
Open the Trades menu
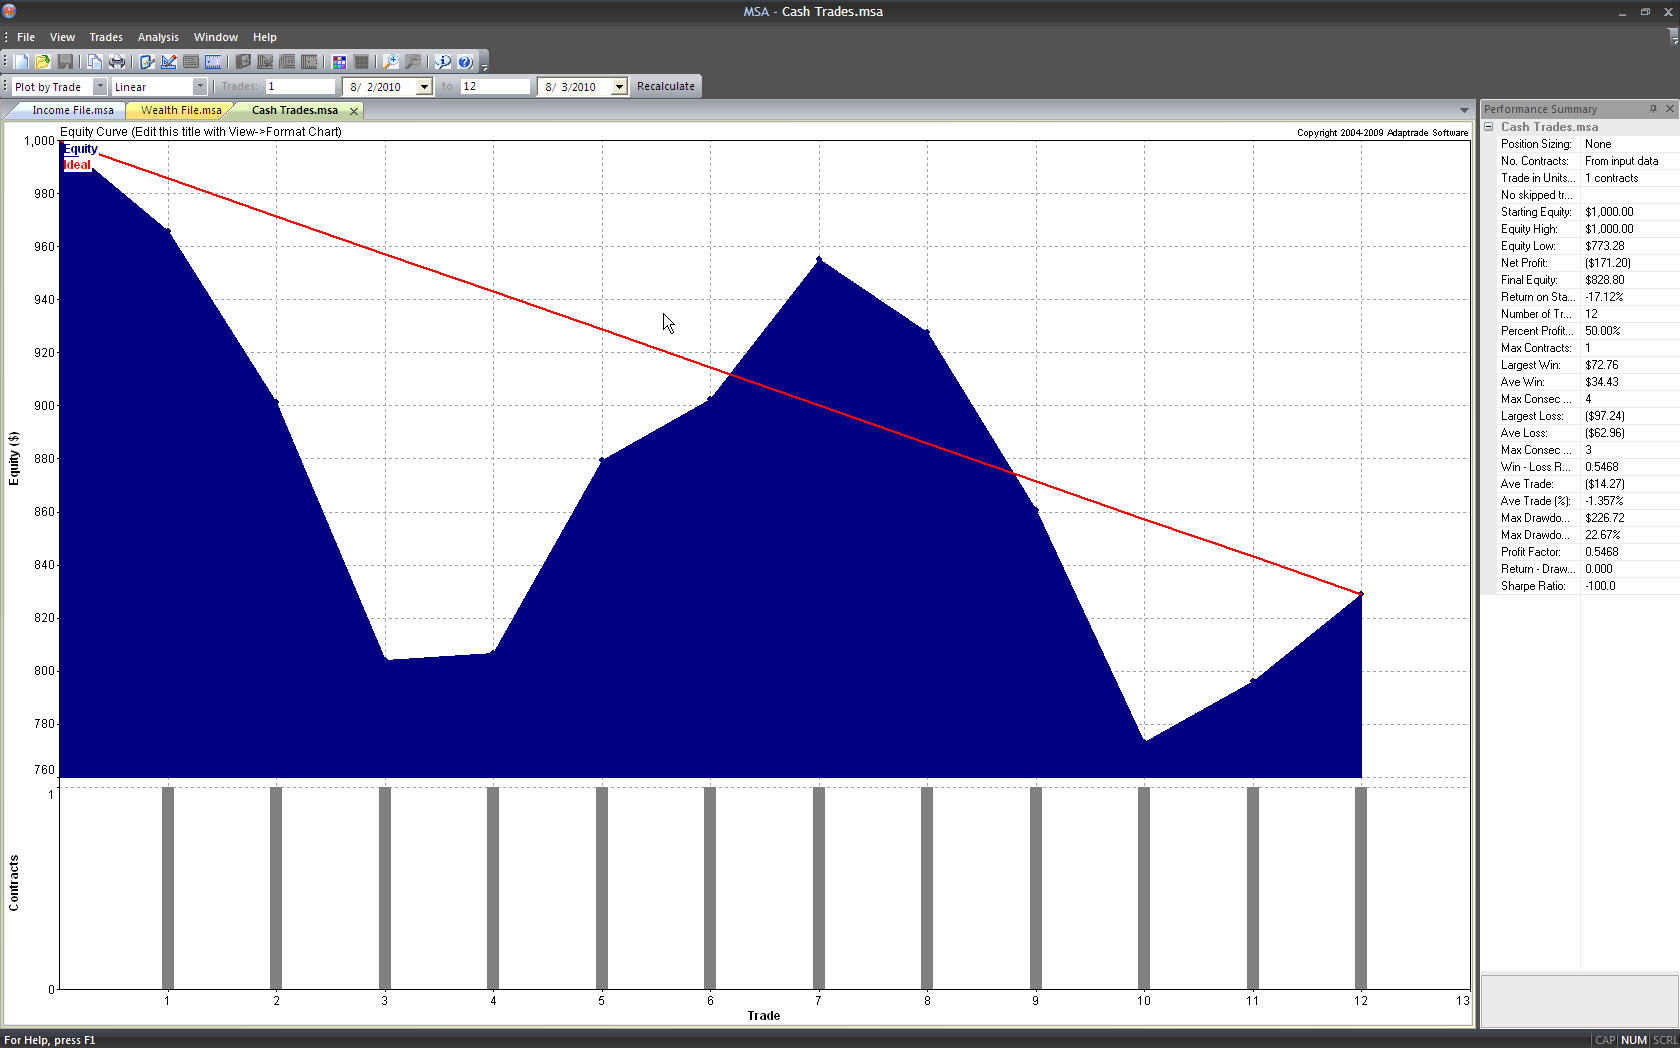(x=106, y=37)
